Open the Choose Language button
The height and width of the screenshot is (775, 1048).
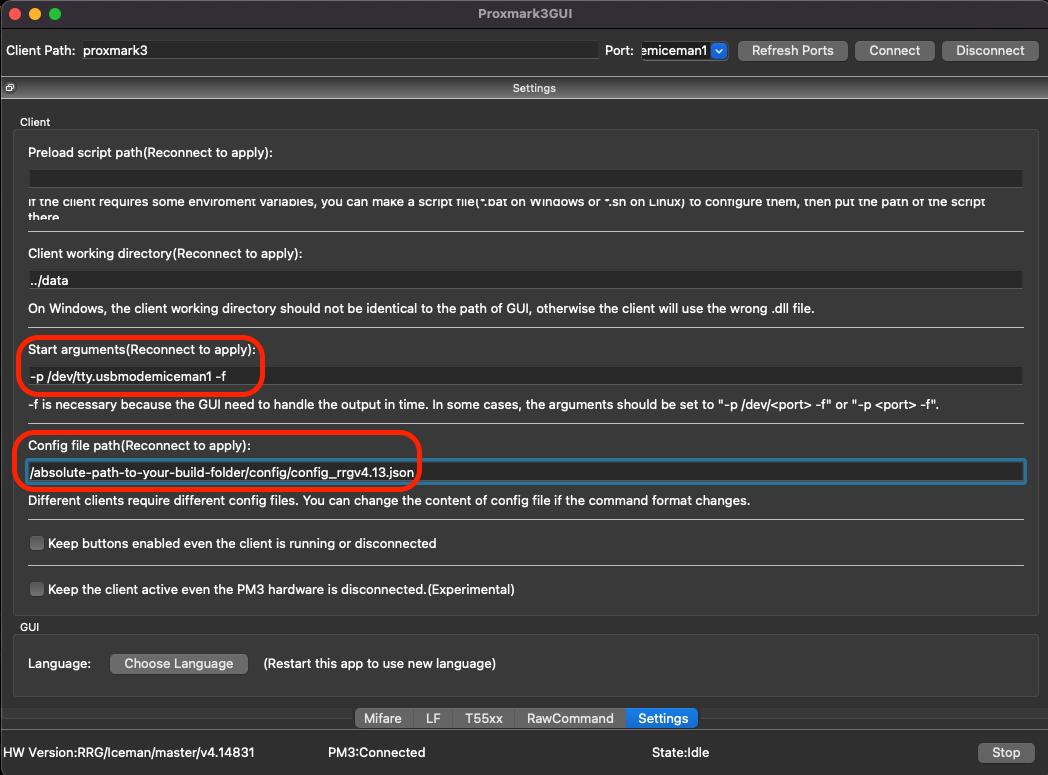click(178, 664)
